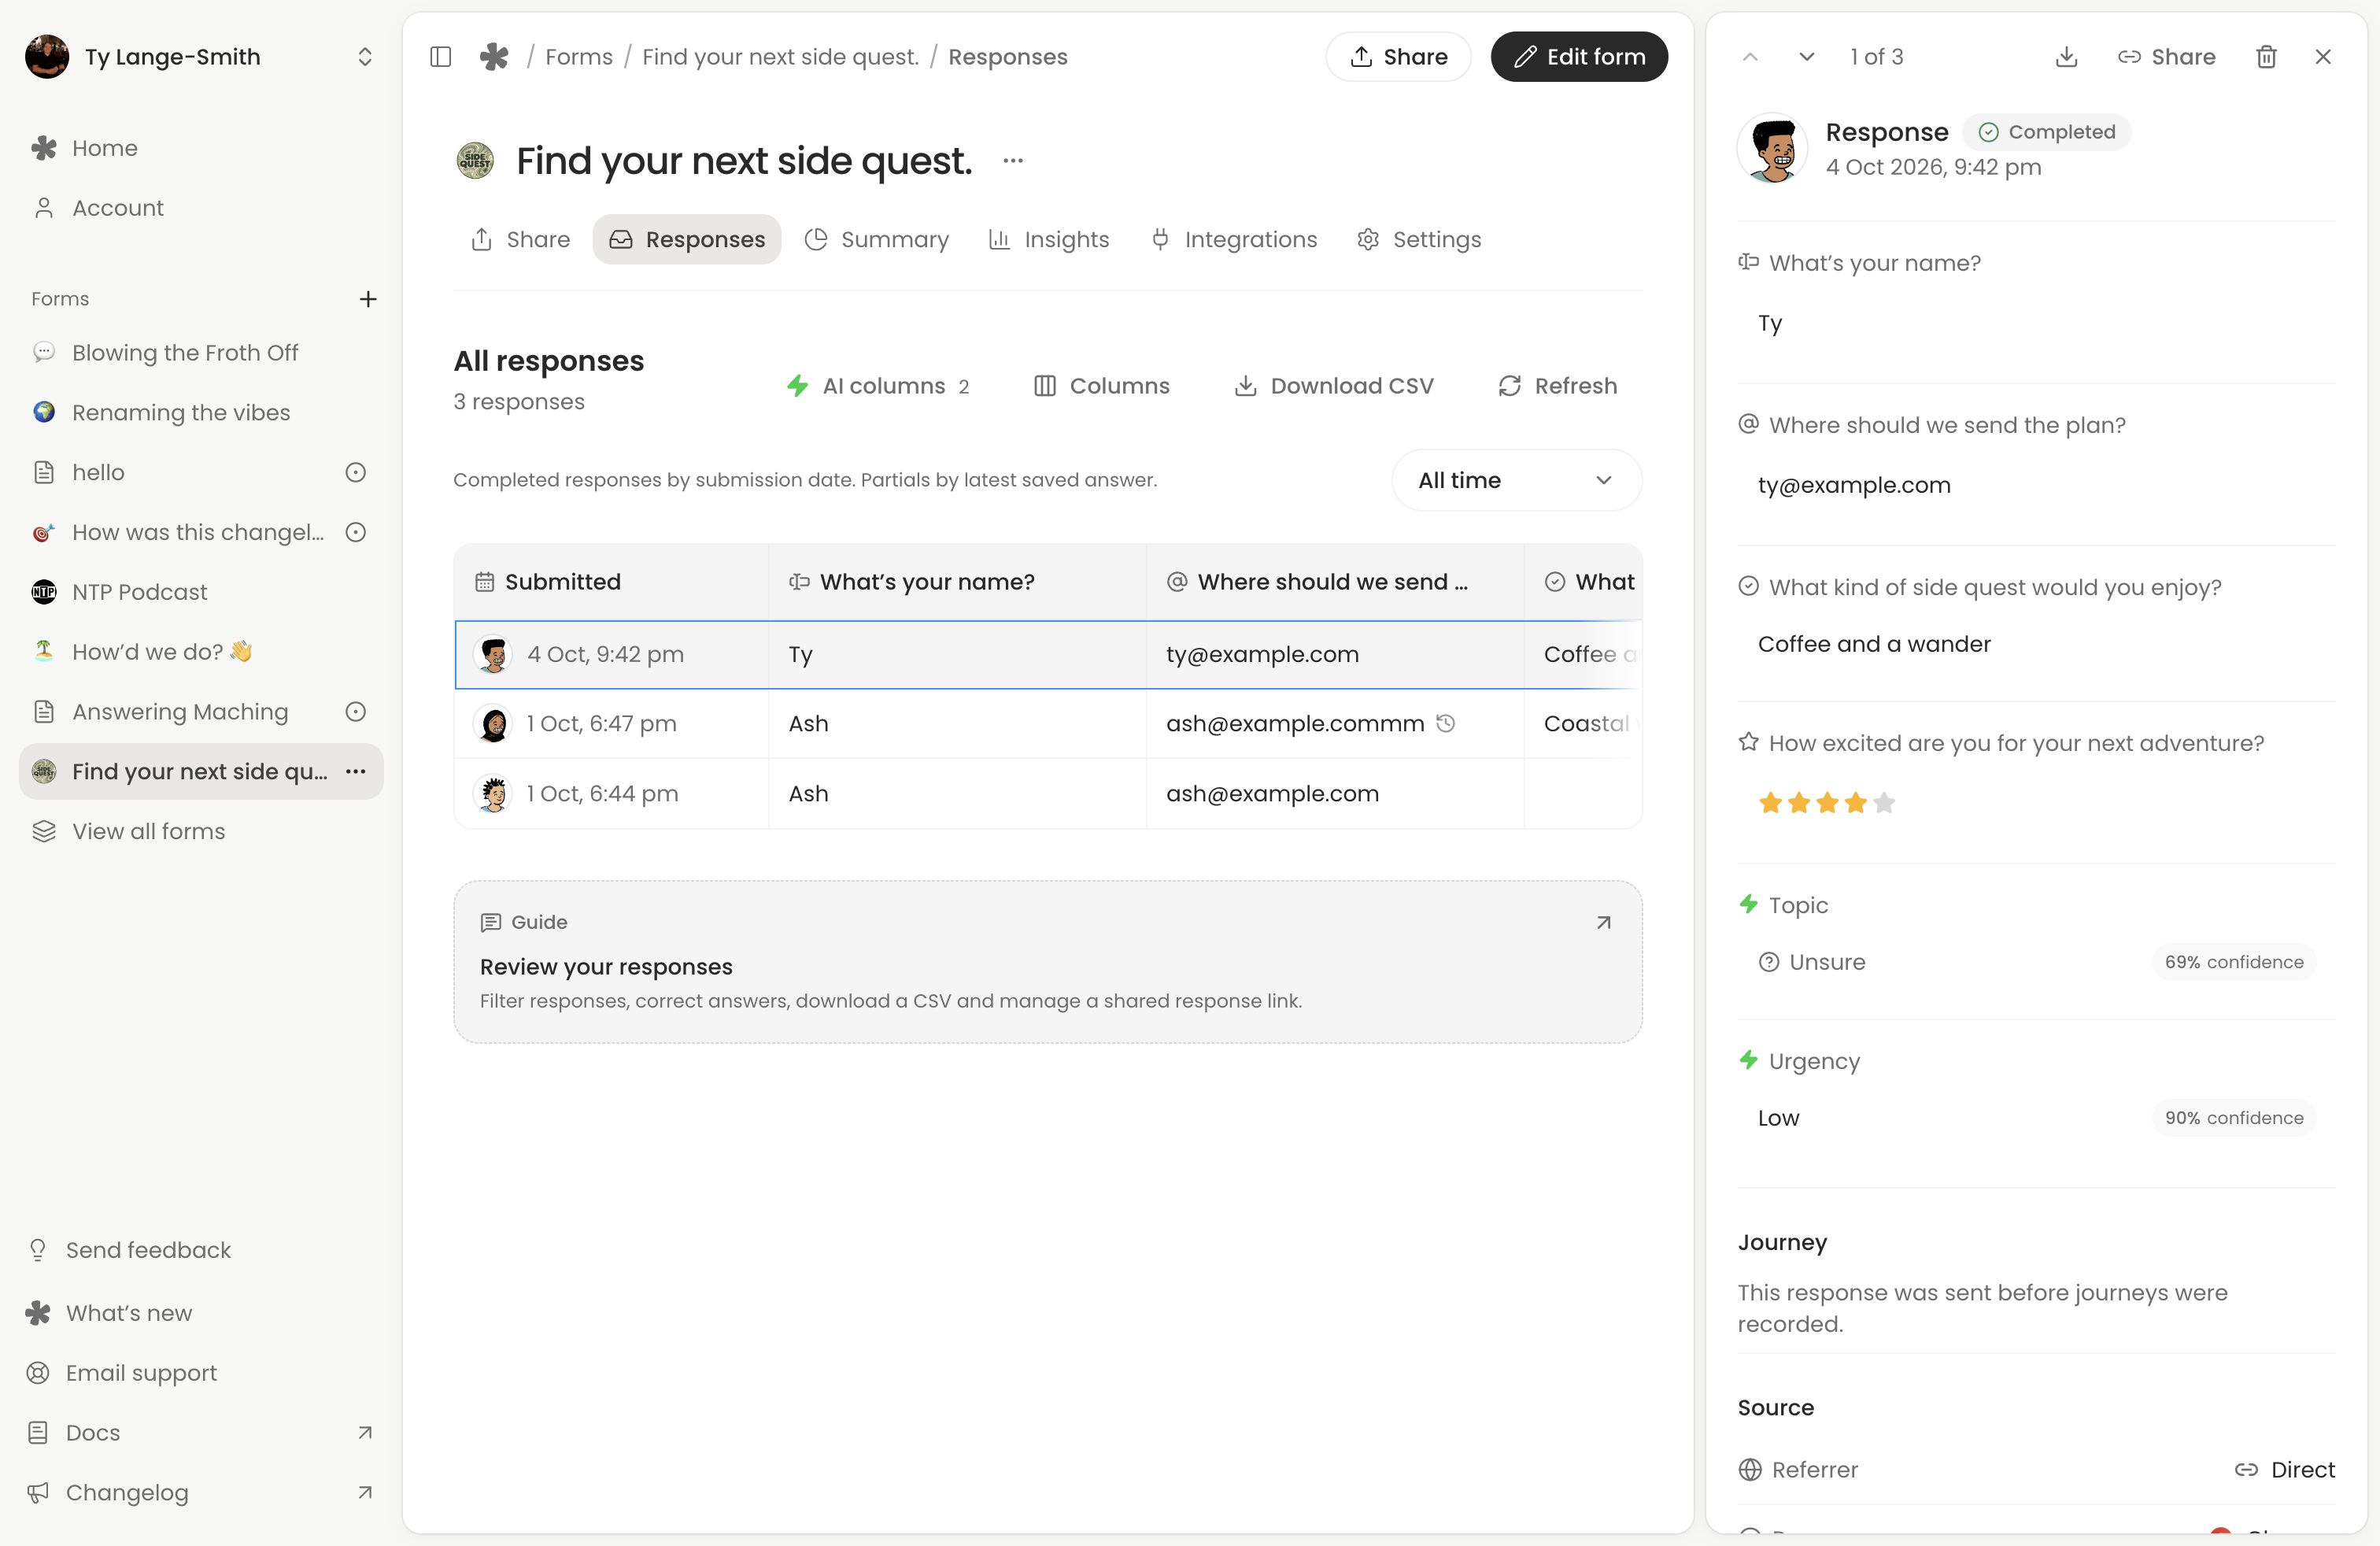2380x1546 pixels.
Task: Open the Insights tab
Action: click(1049, 239)
